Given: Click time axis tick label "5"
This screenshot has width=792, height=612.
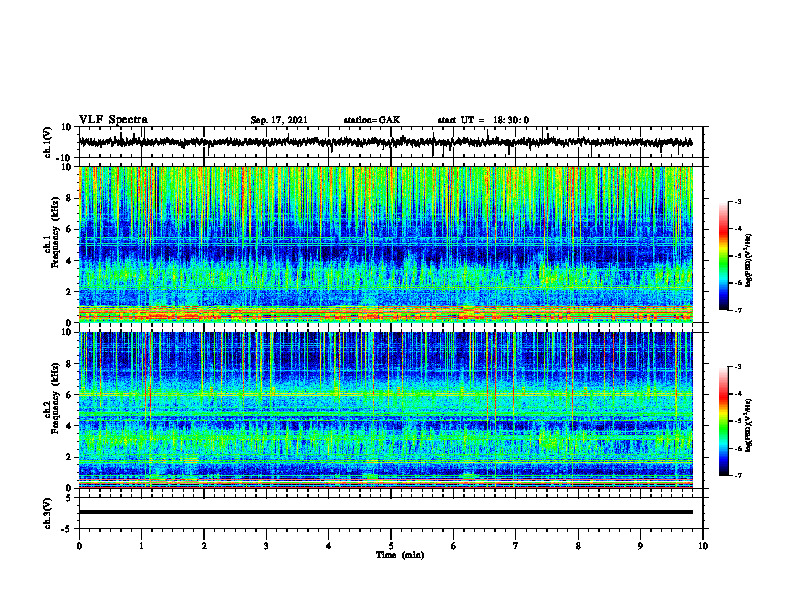Looking at the screenshot, I should pos(391,546).
